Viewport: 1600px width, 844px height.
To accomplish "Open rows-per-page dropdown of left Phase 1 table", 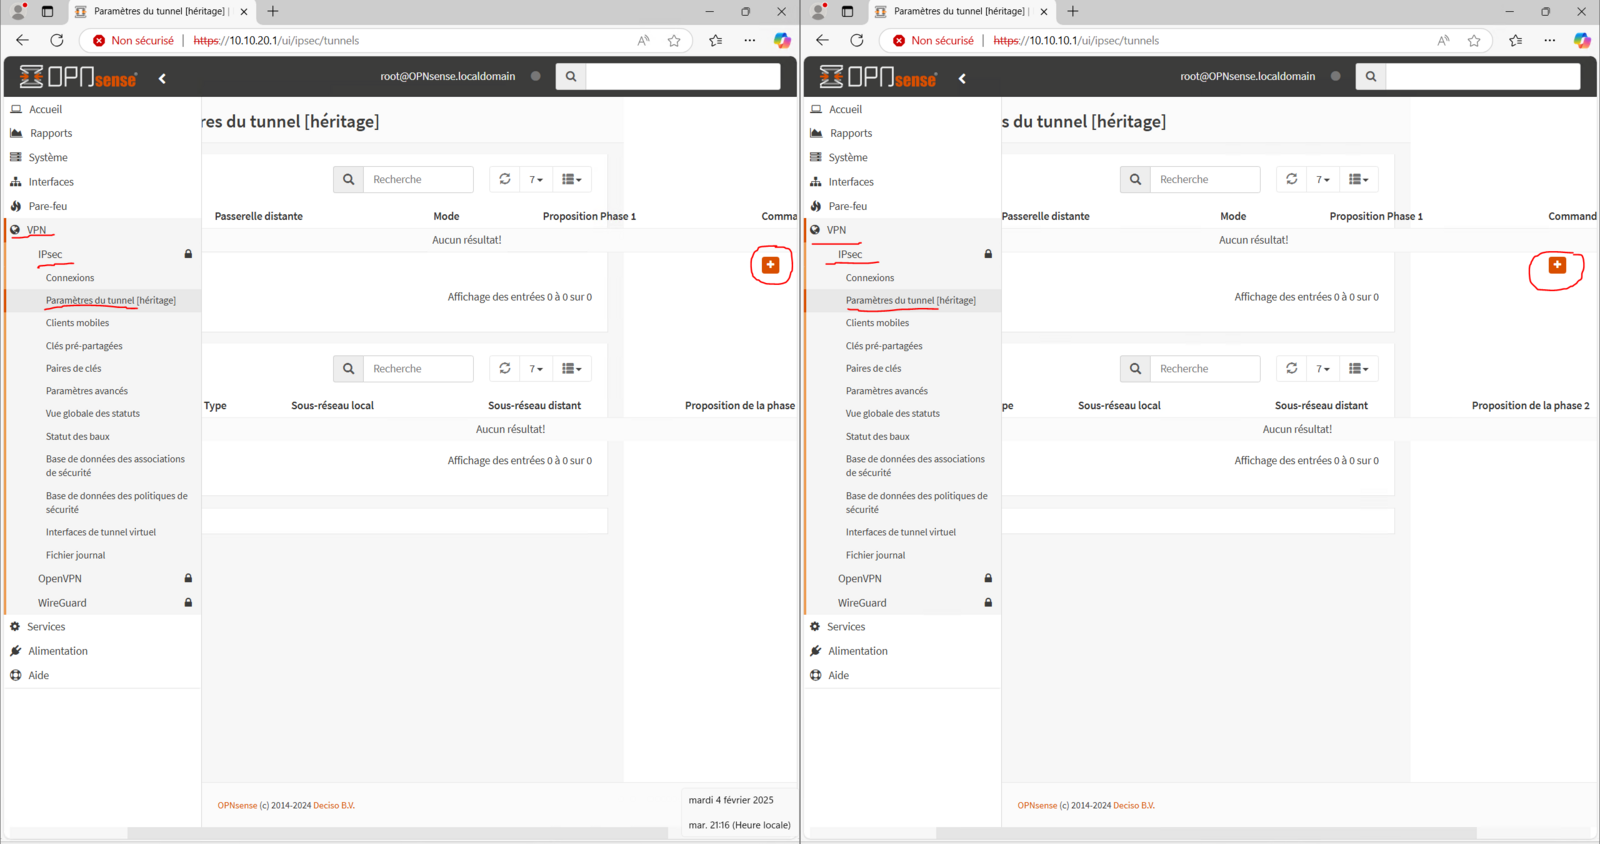I will pyautogui.click(x=536, y=179).
